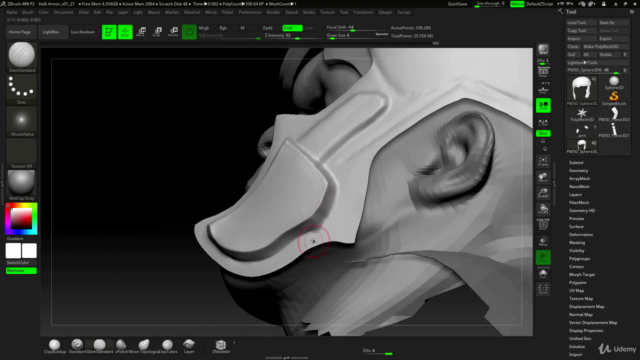Open the MatCap Gray material picker
This screenshot has height=360, width=640.
[21, 185]
